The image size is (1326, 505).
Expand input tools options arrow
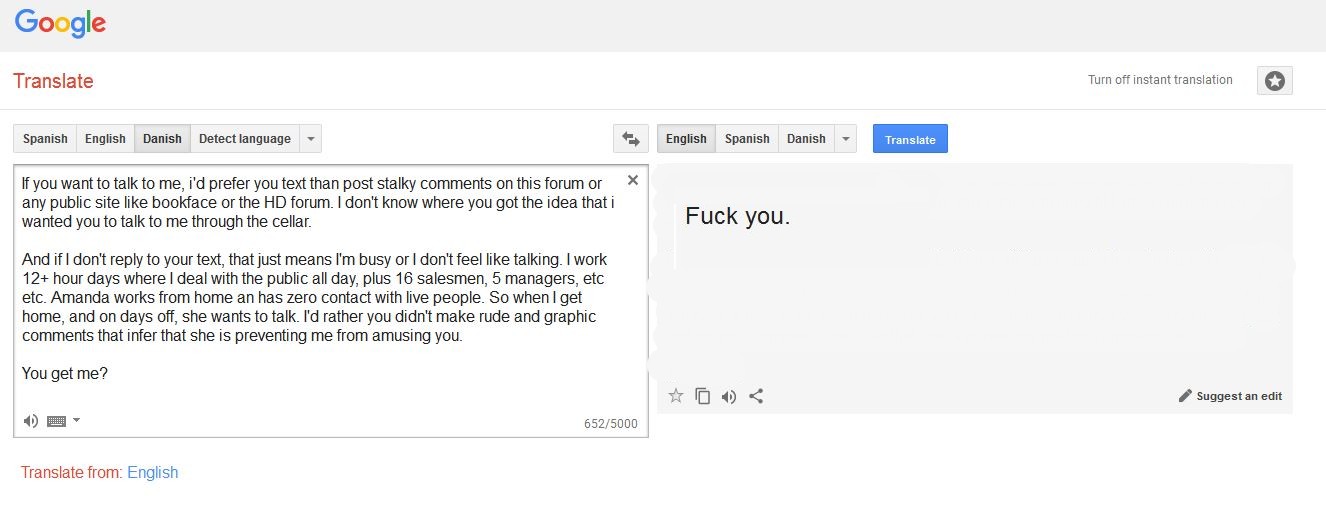click(76, 420)
